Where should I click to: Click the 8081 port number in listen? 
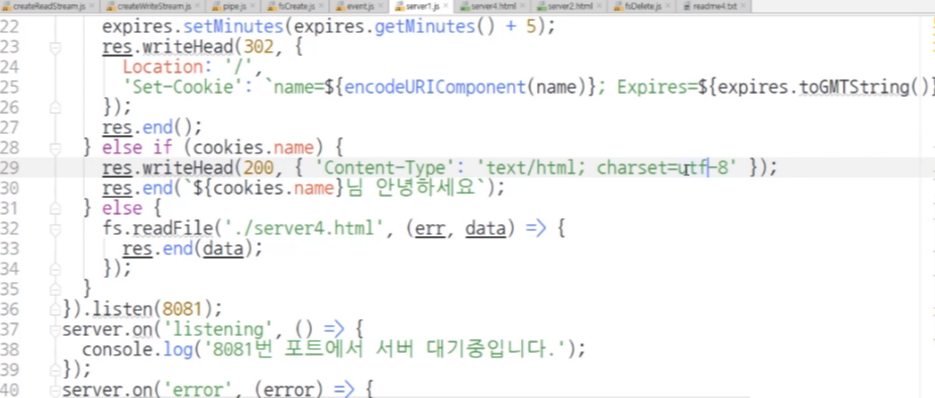(x=182, y=308)
